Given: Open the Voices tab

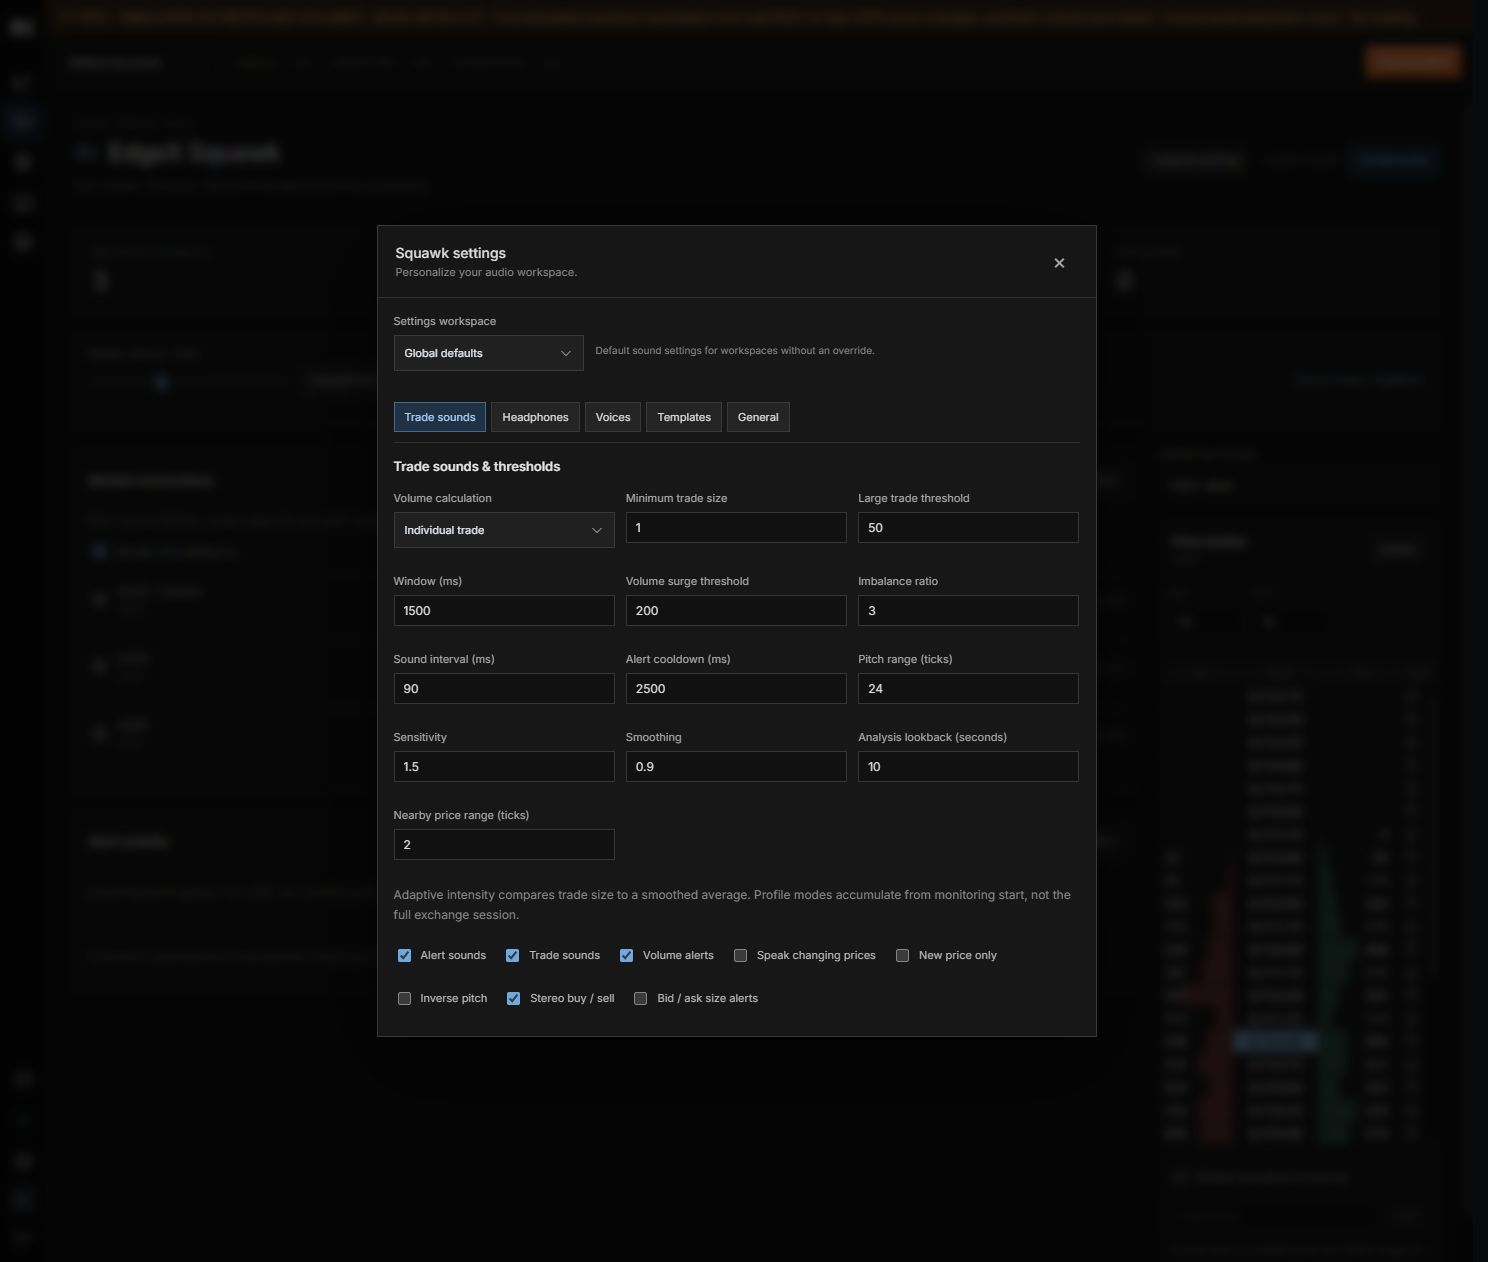Looking at the screenshot, I should click(613, 417).
